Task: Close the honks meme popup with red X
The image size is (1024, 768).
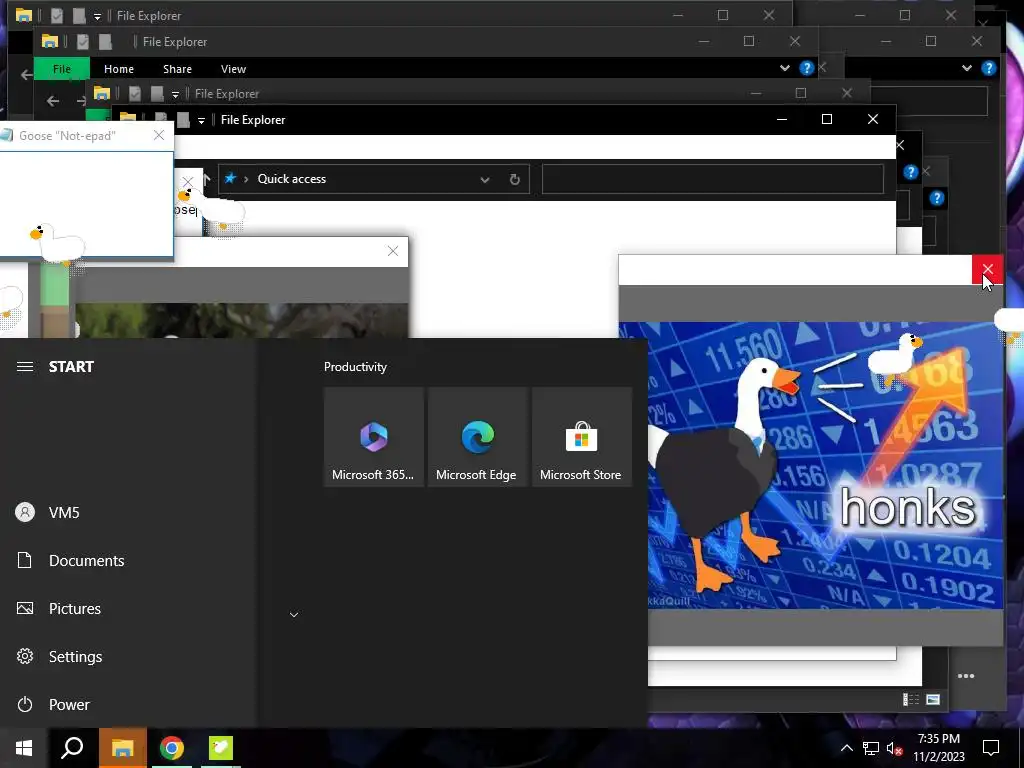Action: 987,269
